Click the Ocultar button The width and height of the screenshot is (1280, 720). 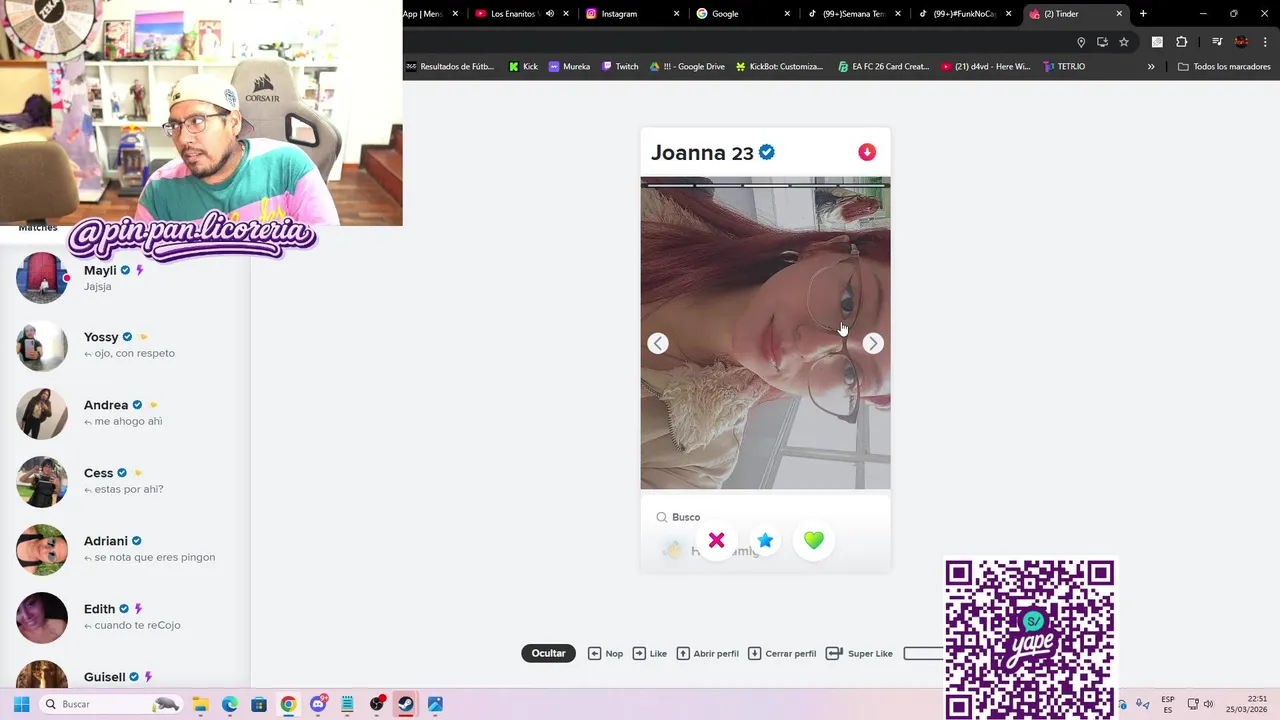[548, 653]
